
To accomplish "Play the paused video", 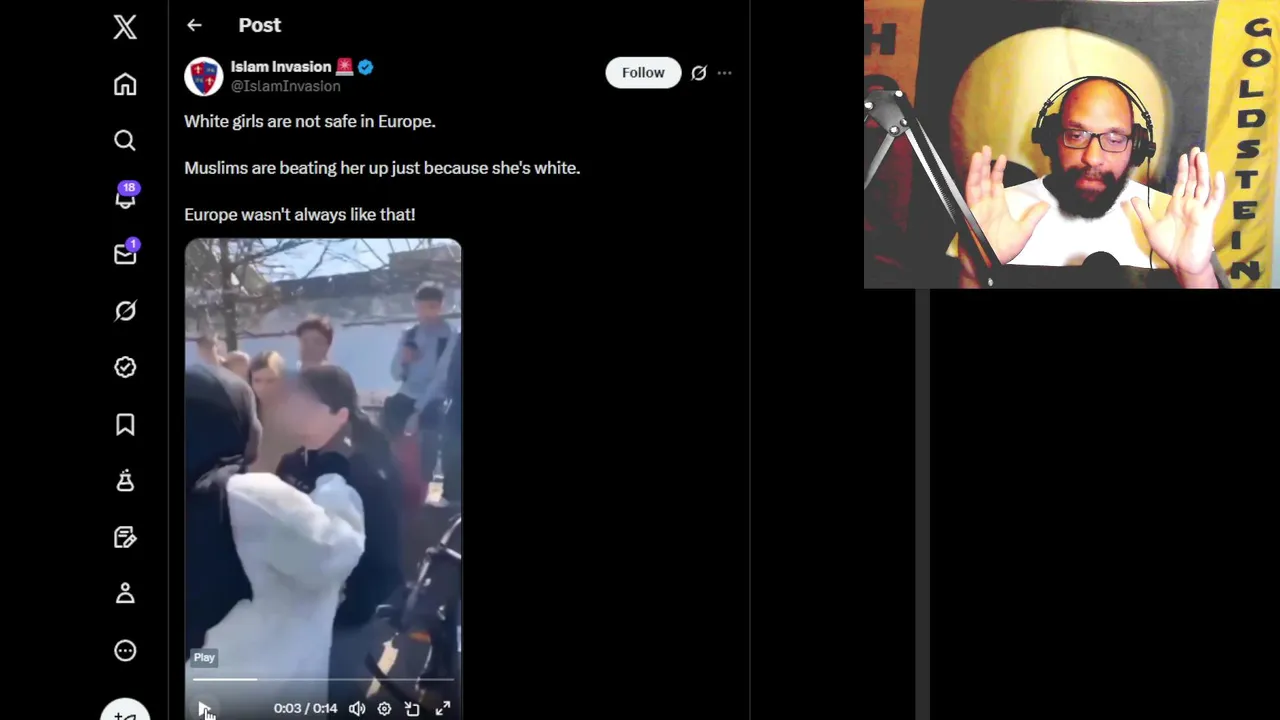I will click(x=204, y=708).
